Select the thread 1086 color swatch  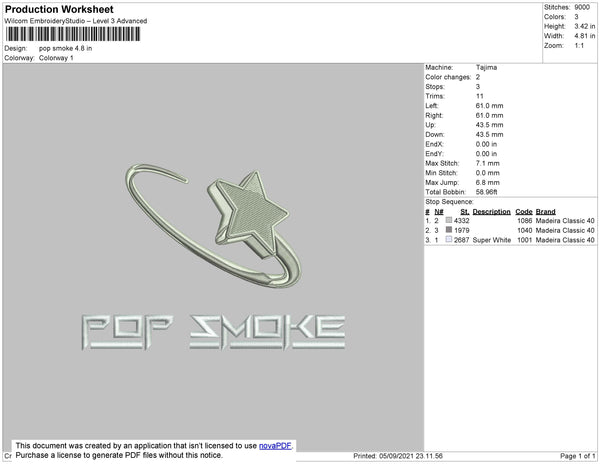[449, 220]
